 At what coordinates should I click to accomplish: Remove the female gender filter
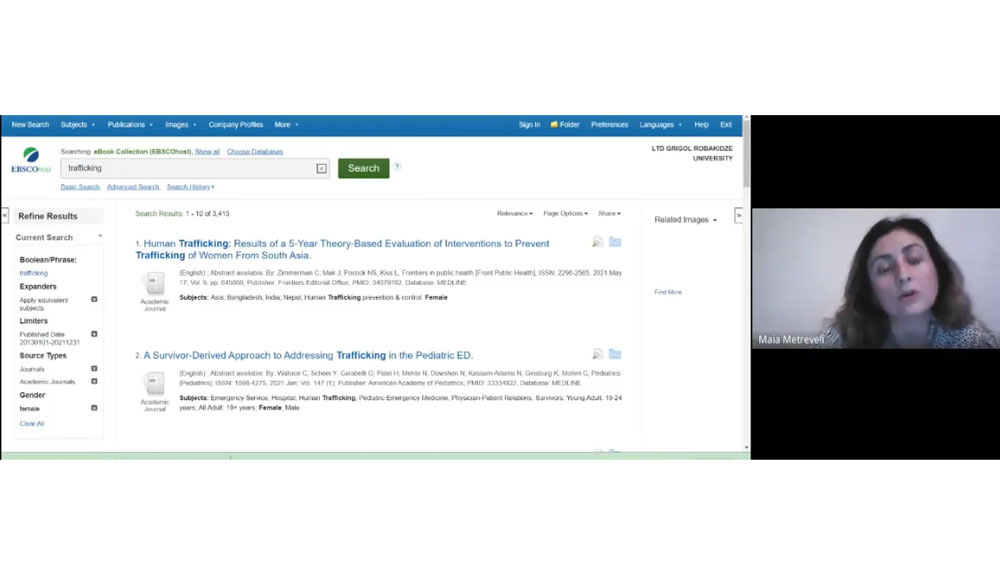click(94, 408)
